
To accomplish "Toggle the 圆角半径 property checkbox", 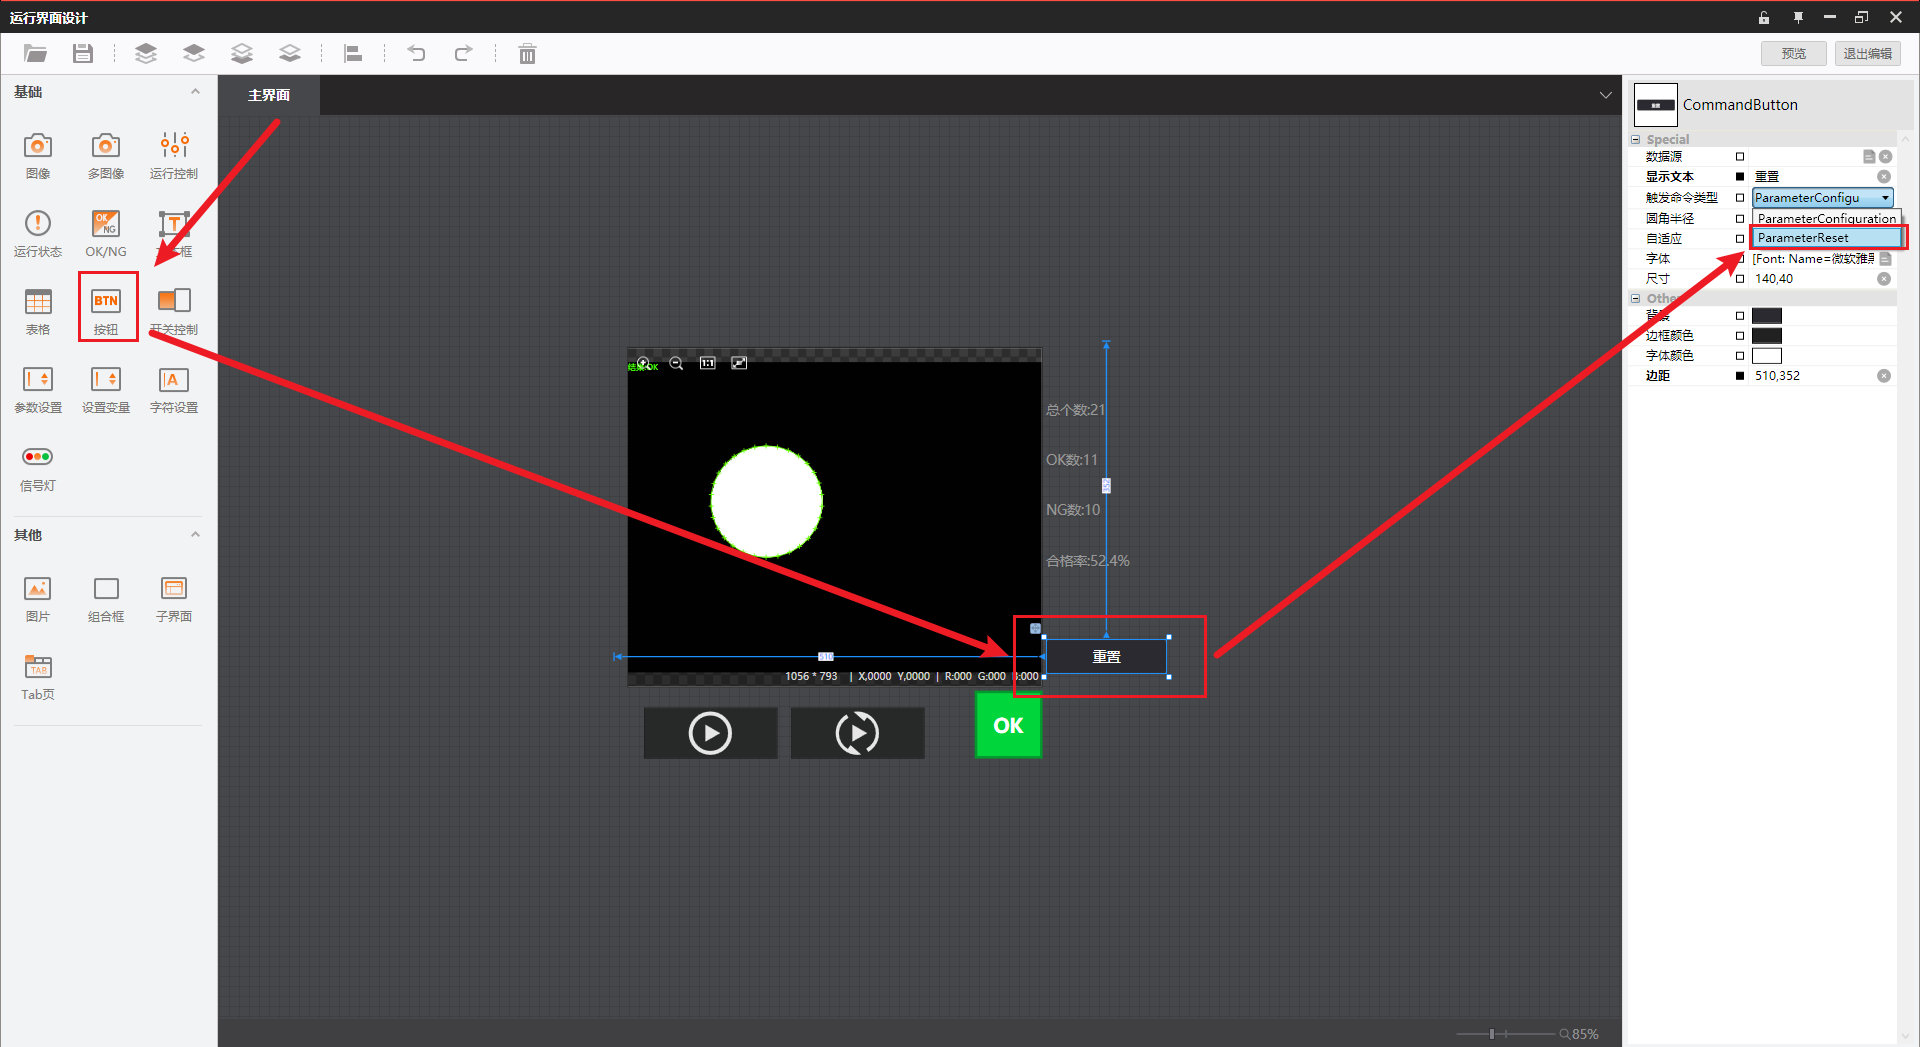I will pos(1740,218).
